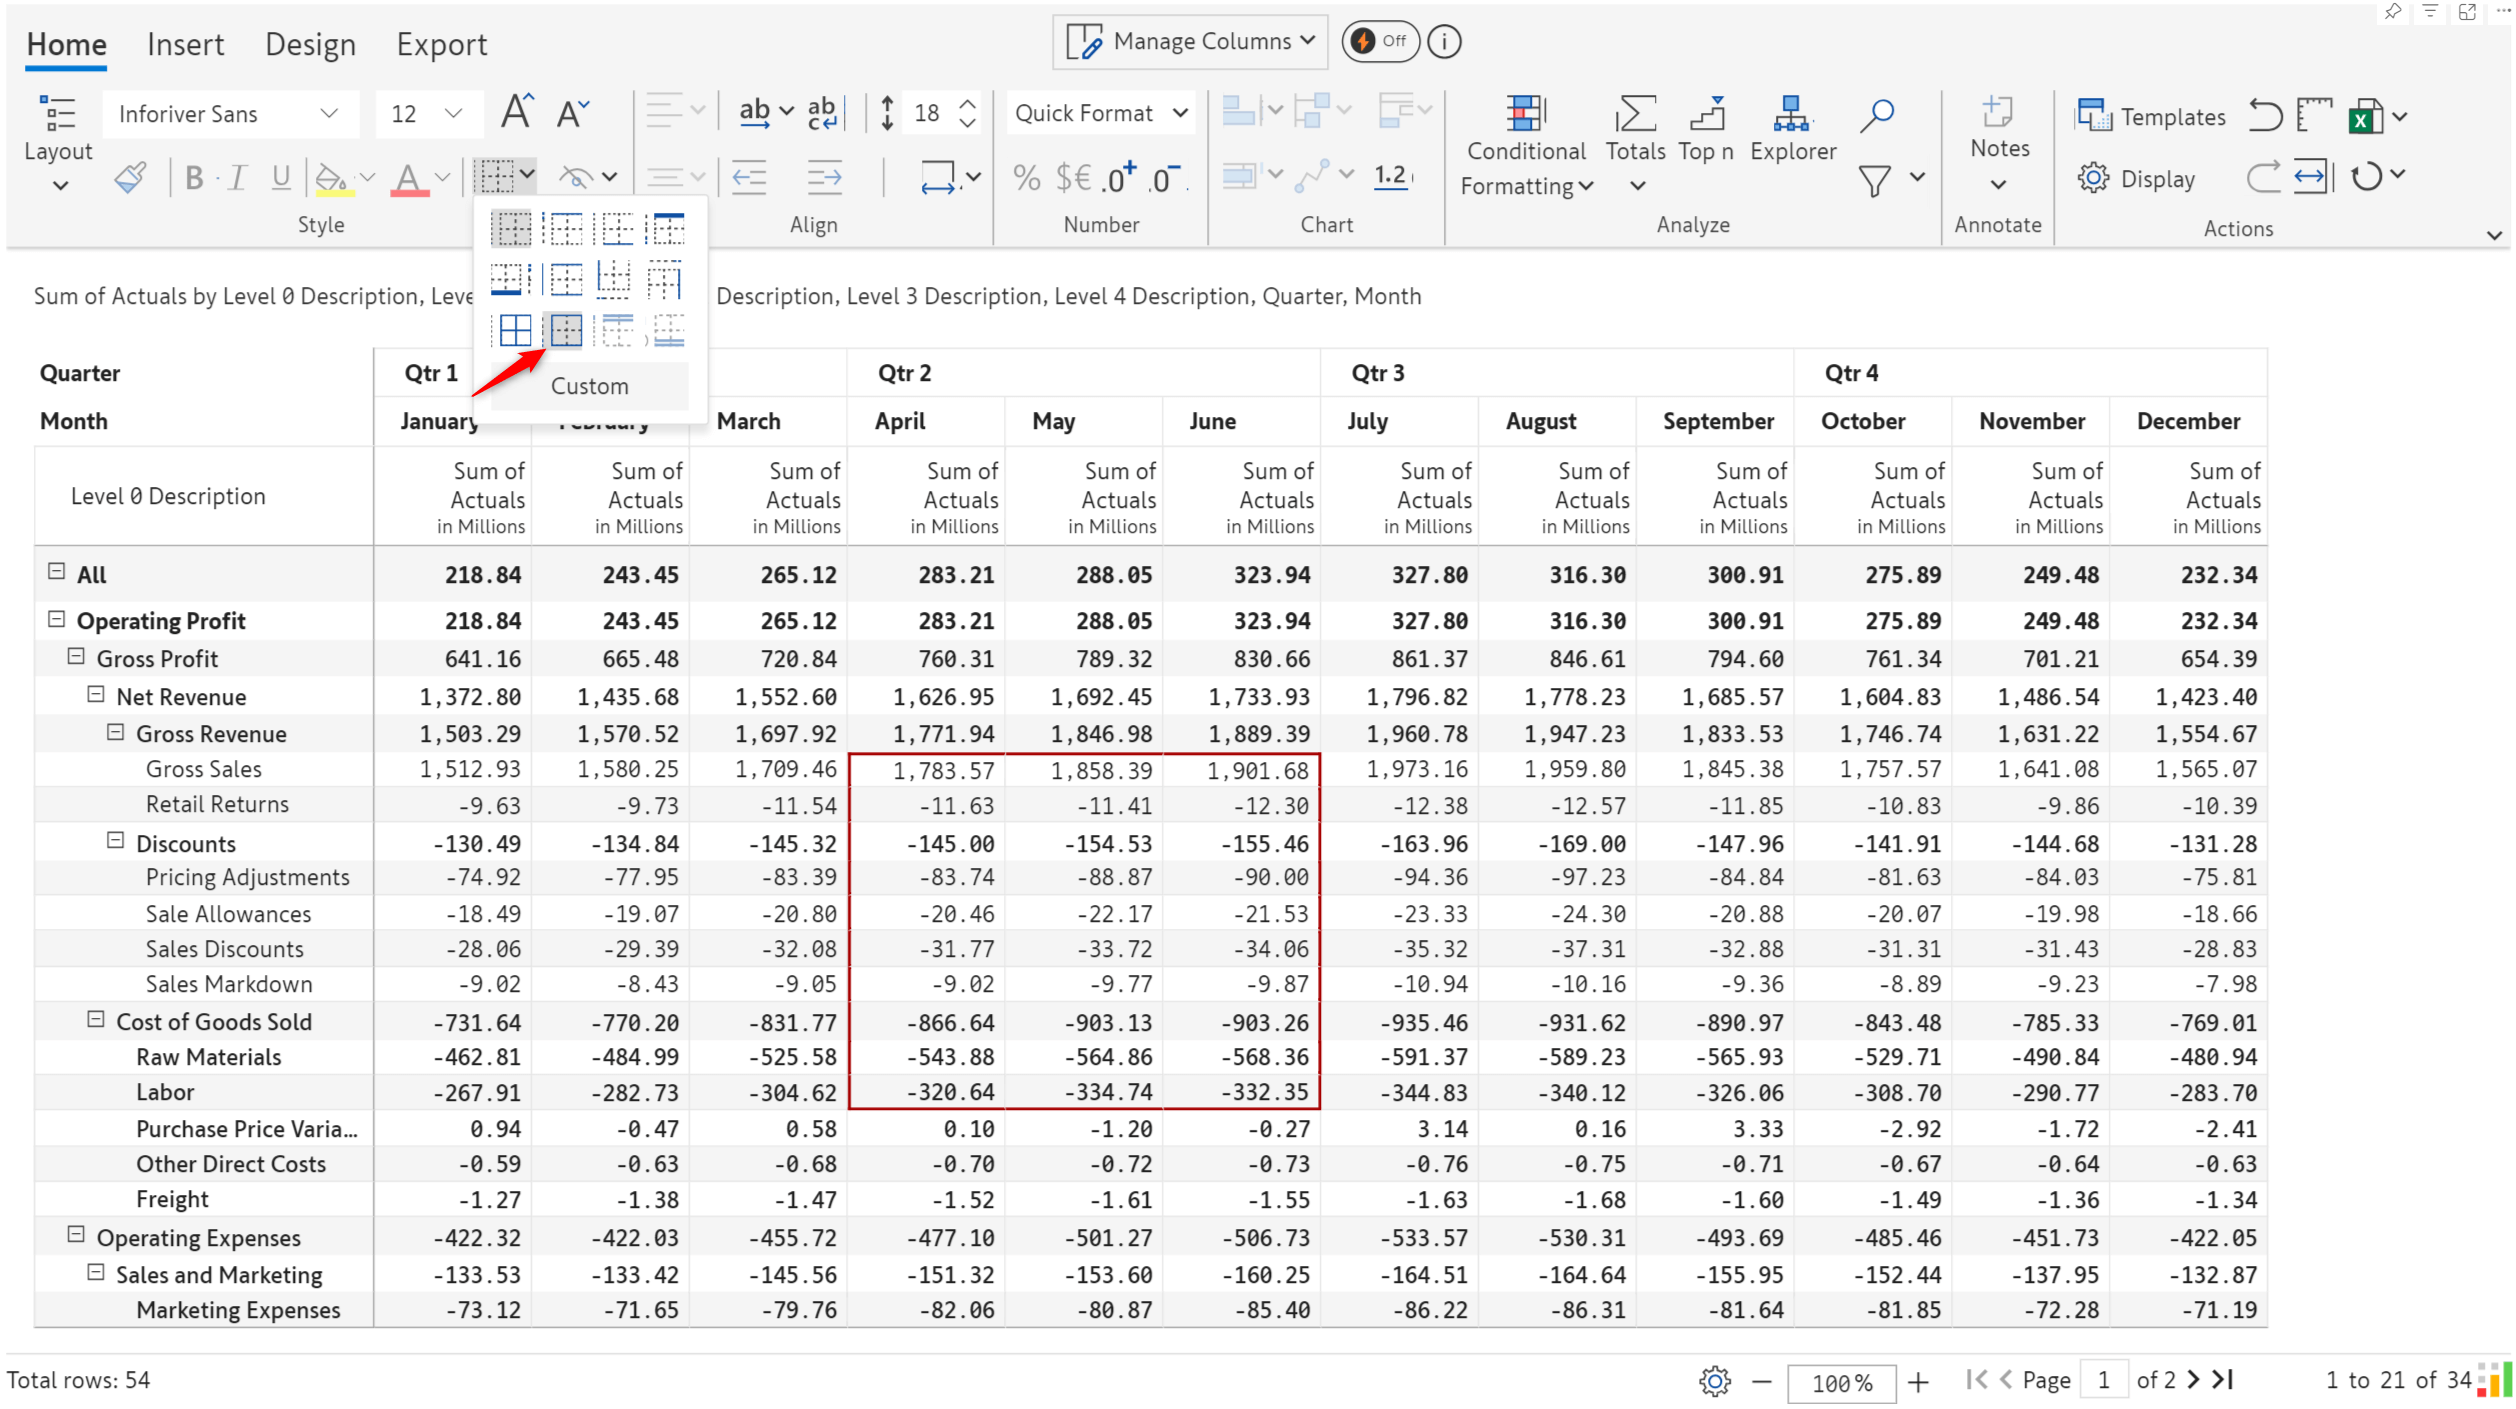Zoom out with the minus button
This screenshot has width=2516, height=1409.
[1762, 1382]
